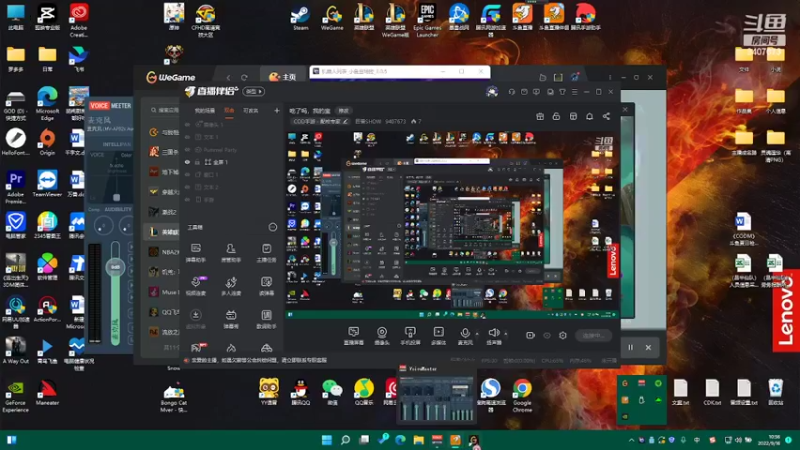Toggle visibility of 文本 1 source
This screenshot has width=800, height=450.
point(187,137)
